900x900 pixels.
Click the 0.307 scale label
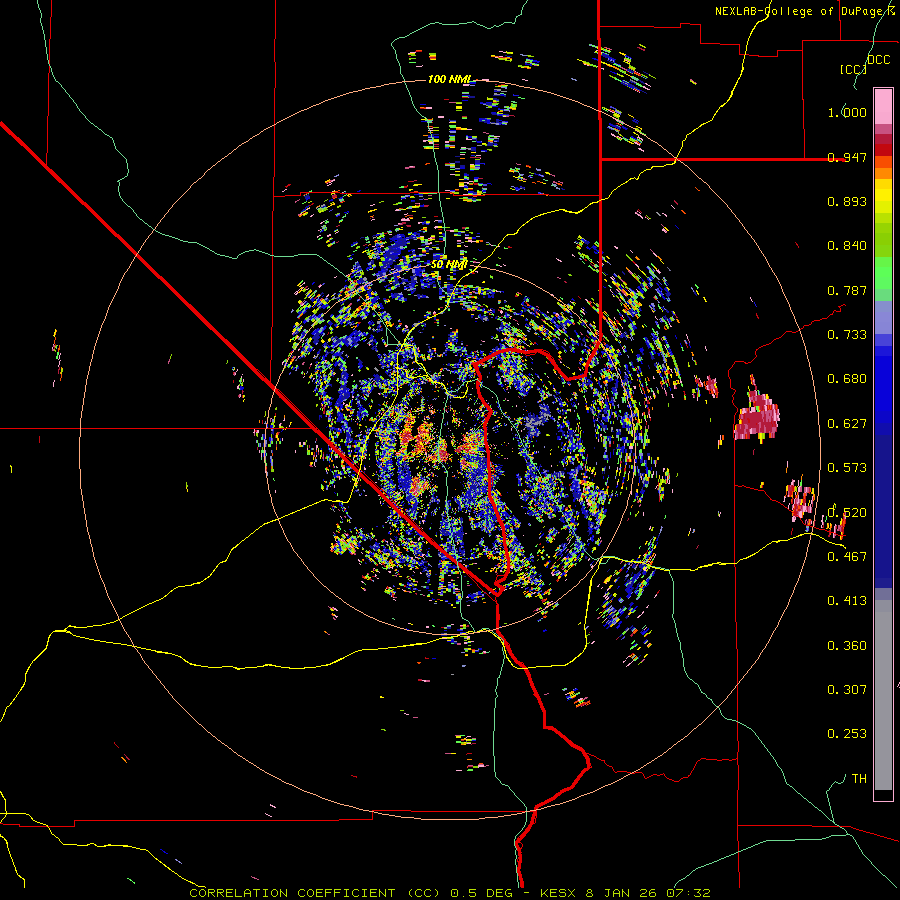(847, 690)
